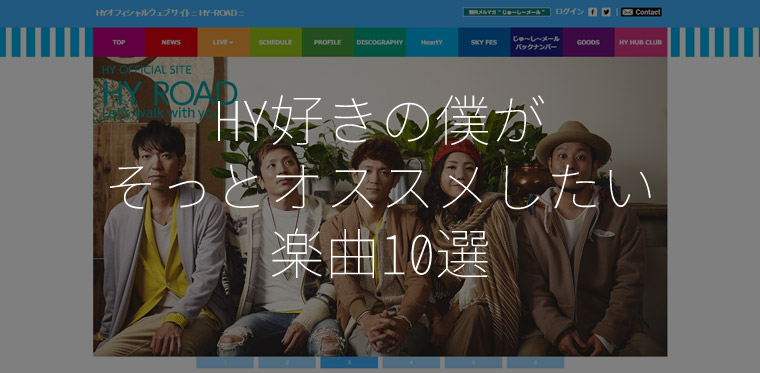This screenshot has height=373, width=760.
Task: Open the NEWS menu item
Action: pyautogui.click(x=171, y=42)
